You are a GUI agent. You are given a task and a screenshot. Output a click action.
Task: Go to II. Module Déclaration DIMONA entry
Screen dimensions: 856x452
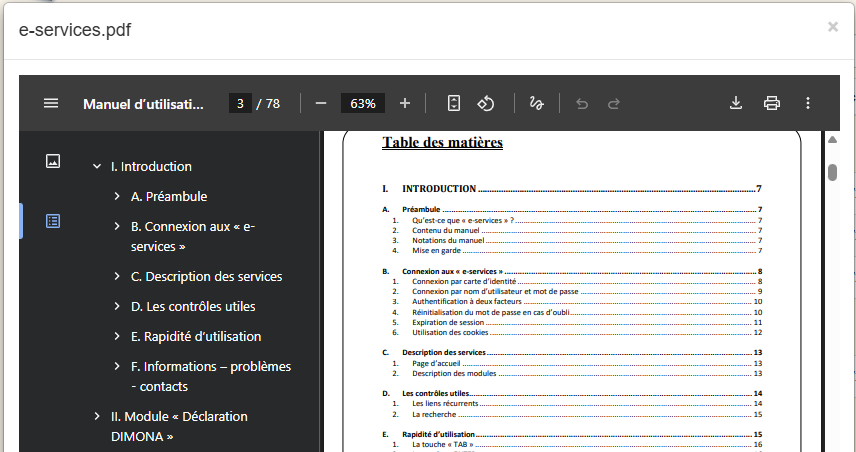point(179,426)
